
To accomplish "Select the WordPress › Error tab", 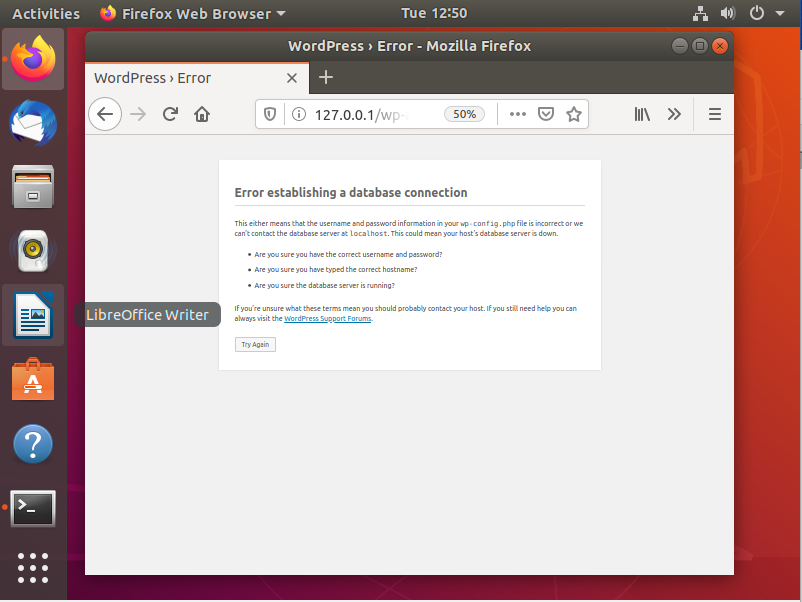I will (x=197, y=78).
